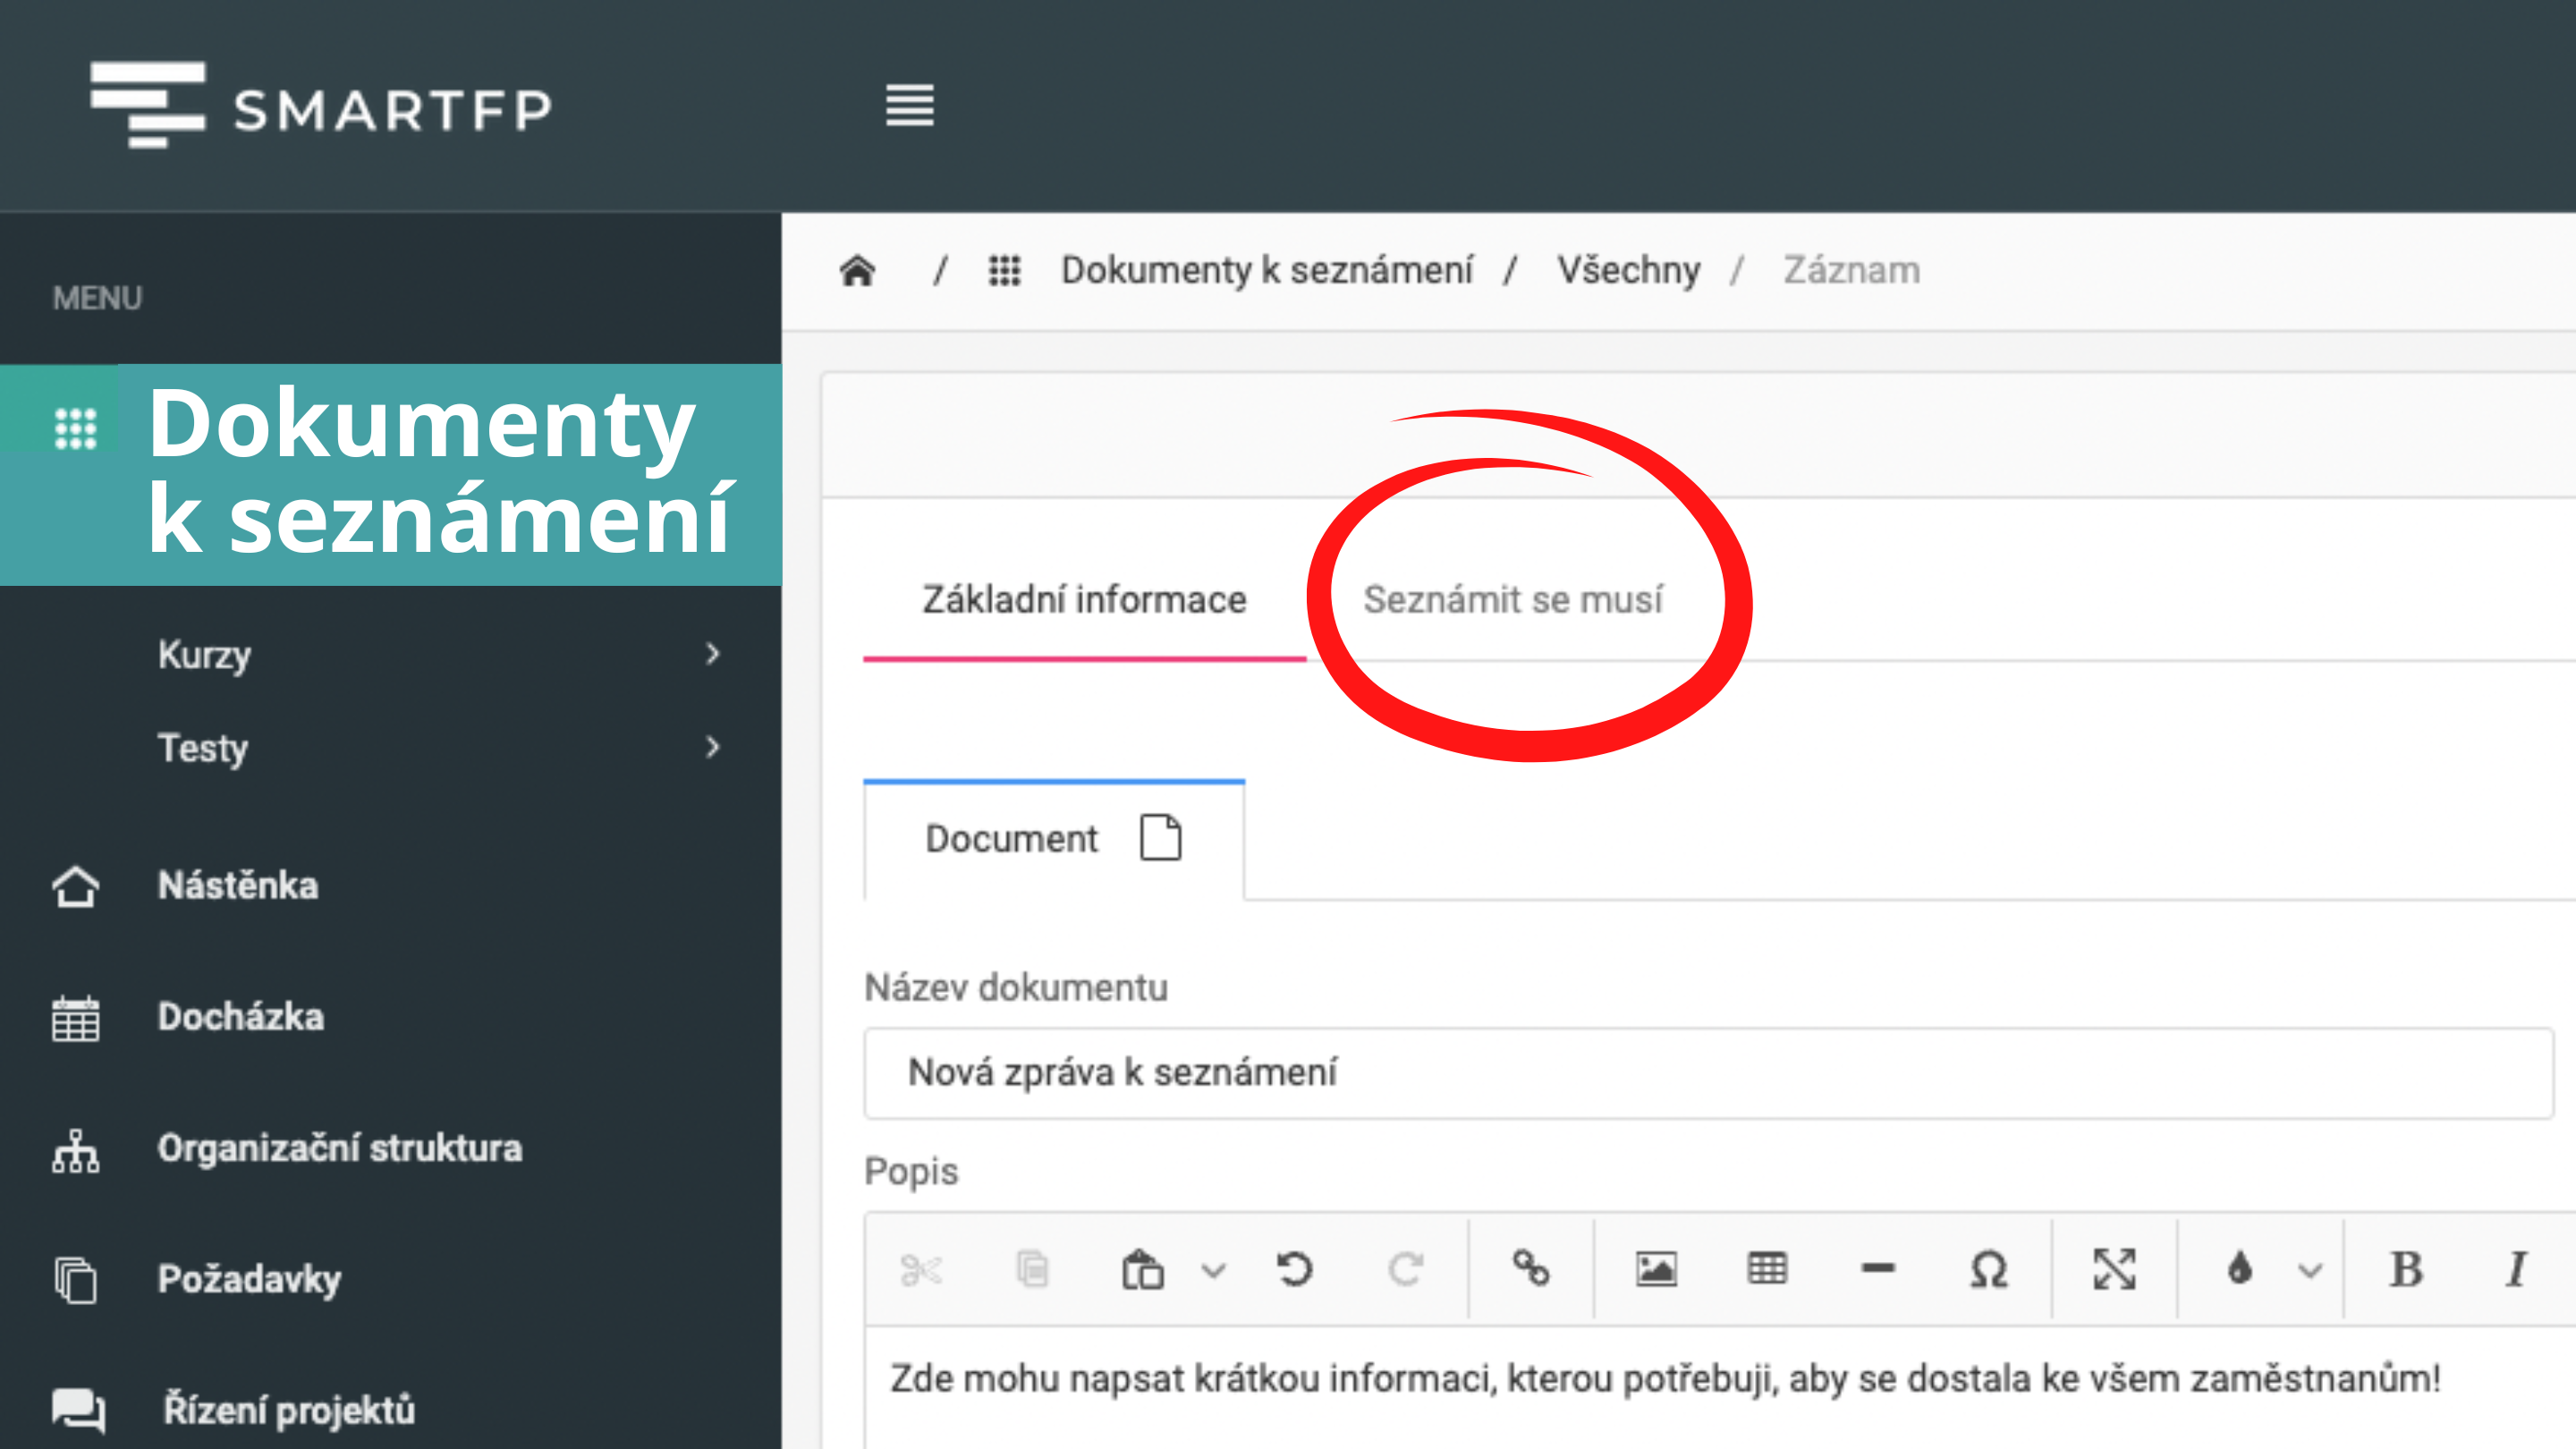Click the Insert link icon in editor
This screenshot has width=2576, height=1449.
[x=1530, y=1269]
